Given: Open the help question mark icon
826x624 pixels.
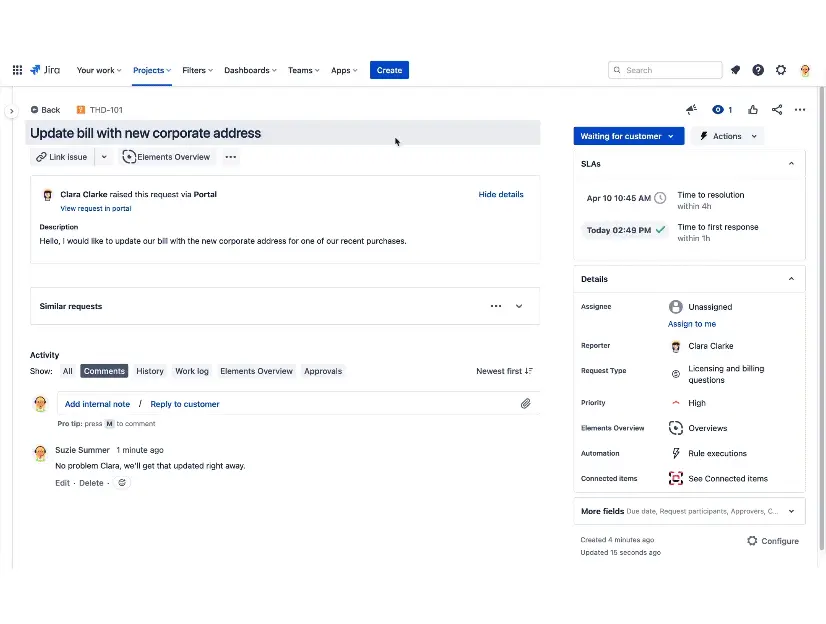Looking at the screenshot, I should point(758,70).
